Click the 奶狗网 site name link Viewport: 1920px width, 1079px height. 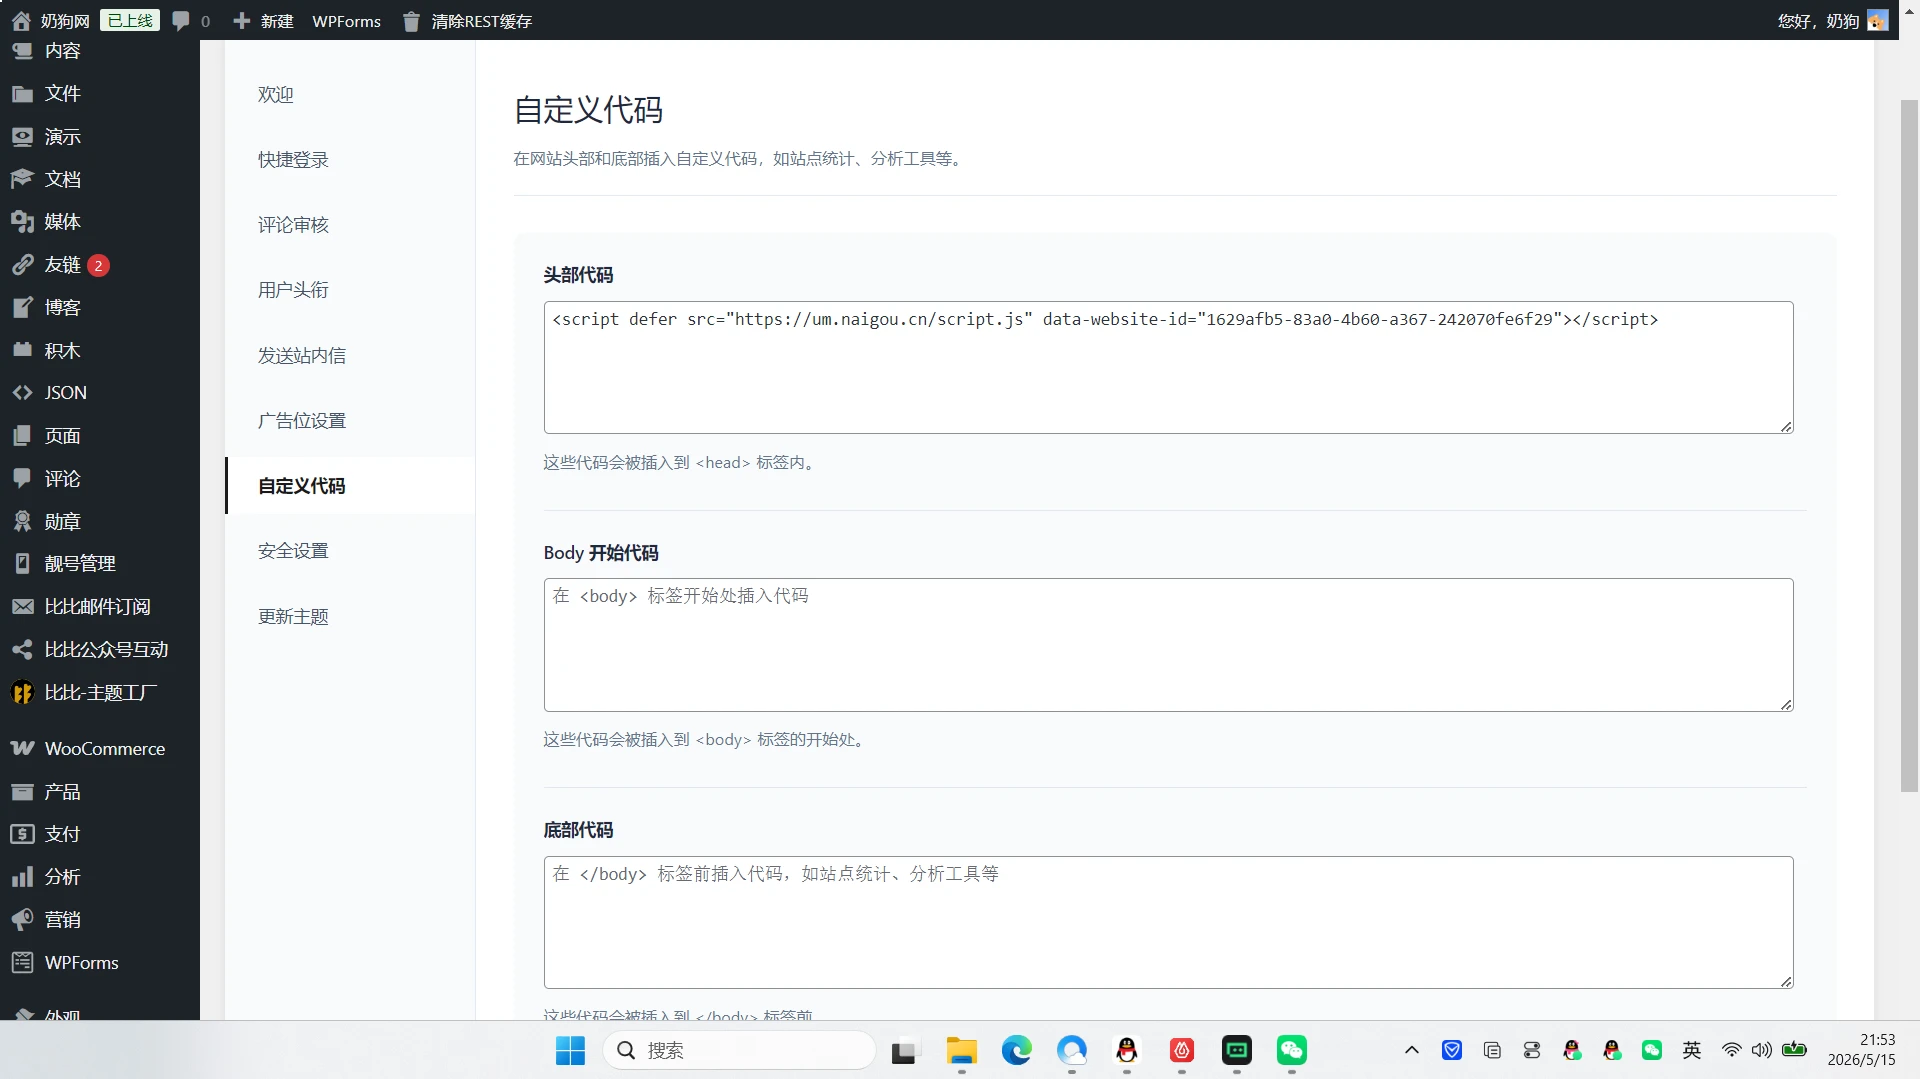65,21
